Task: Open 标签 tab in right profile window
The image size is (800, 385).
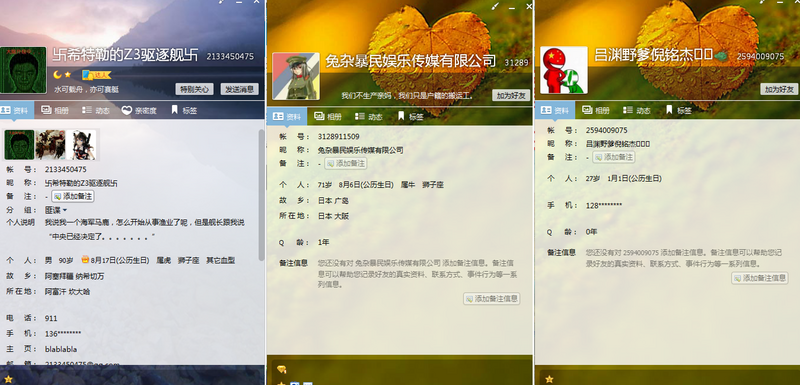Action: coord(679,110)
